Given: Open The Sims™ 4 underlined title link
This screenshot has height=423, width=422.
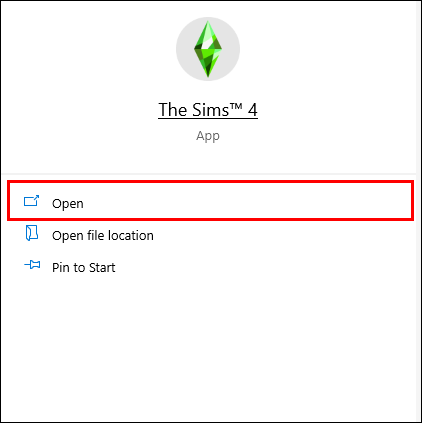Looking at the screenshot, I should 208,110.
